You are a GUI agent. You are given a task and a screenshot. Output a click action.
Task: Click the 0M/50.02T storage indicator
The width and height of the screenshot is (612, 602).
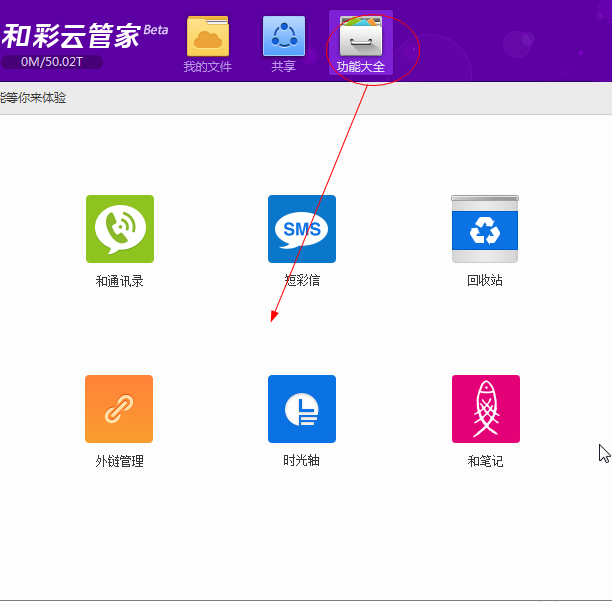[52, 62]
